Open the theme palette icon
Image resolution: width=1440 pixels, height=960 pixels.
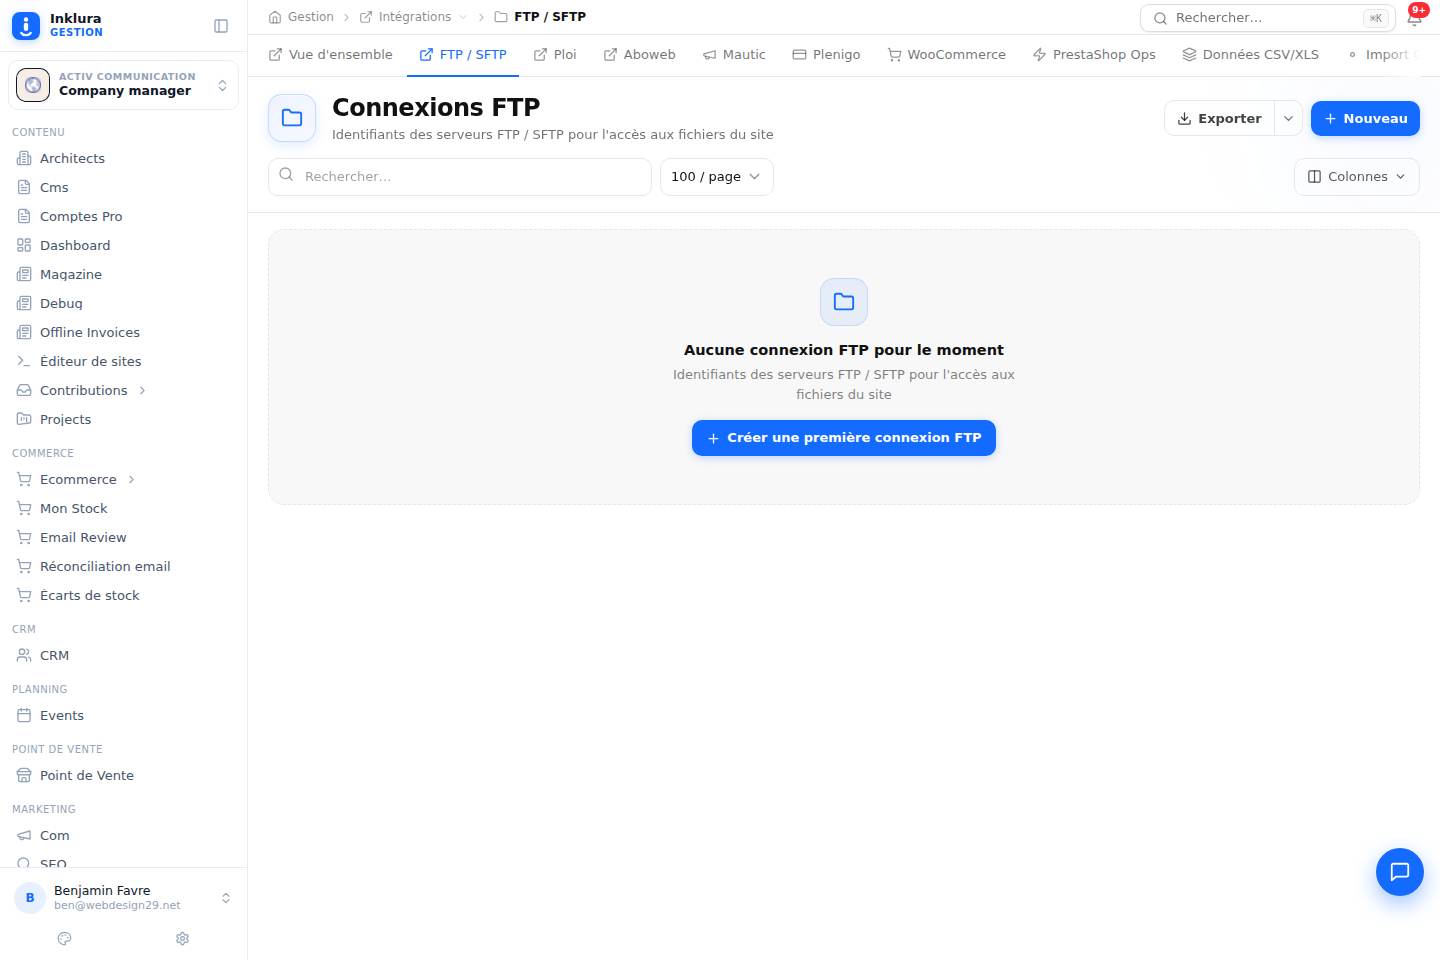[x=65, y=939]
